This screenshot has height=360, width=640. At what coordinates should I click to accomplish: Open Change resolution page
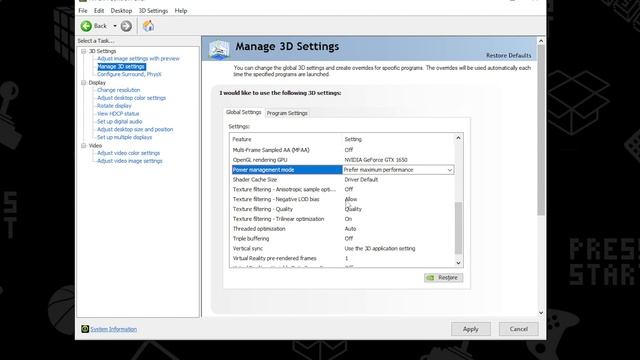118,90
